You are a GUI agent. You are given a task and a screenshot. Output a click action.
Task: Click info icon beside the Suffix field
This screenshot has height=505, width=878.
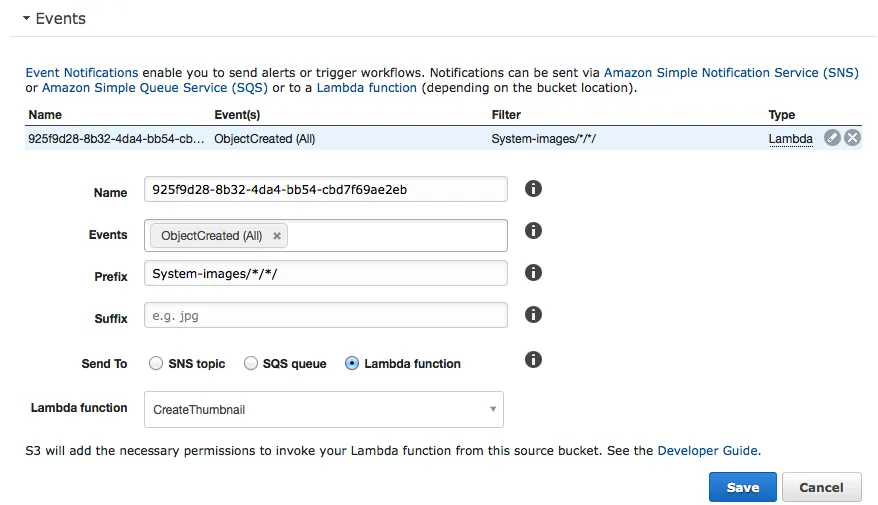click(534, 315)
